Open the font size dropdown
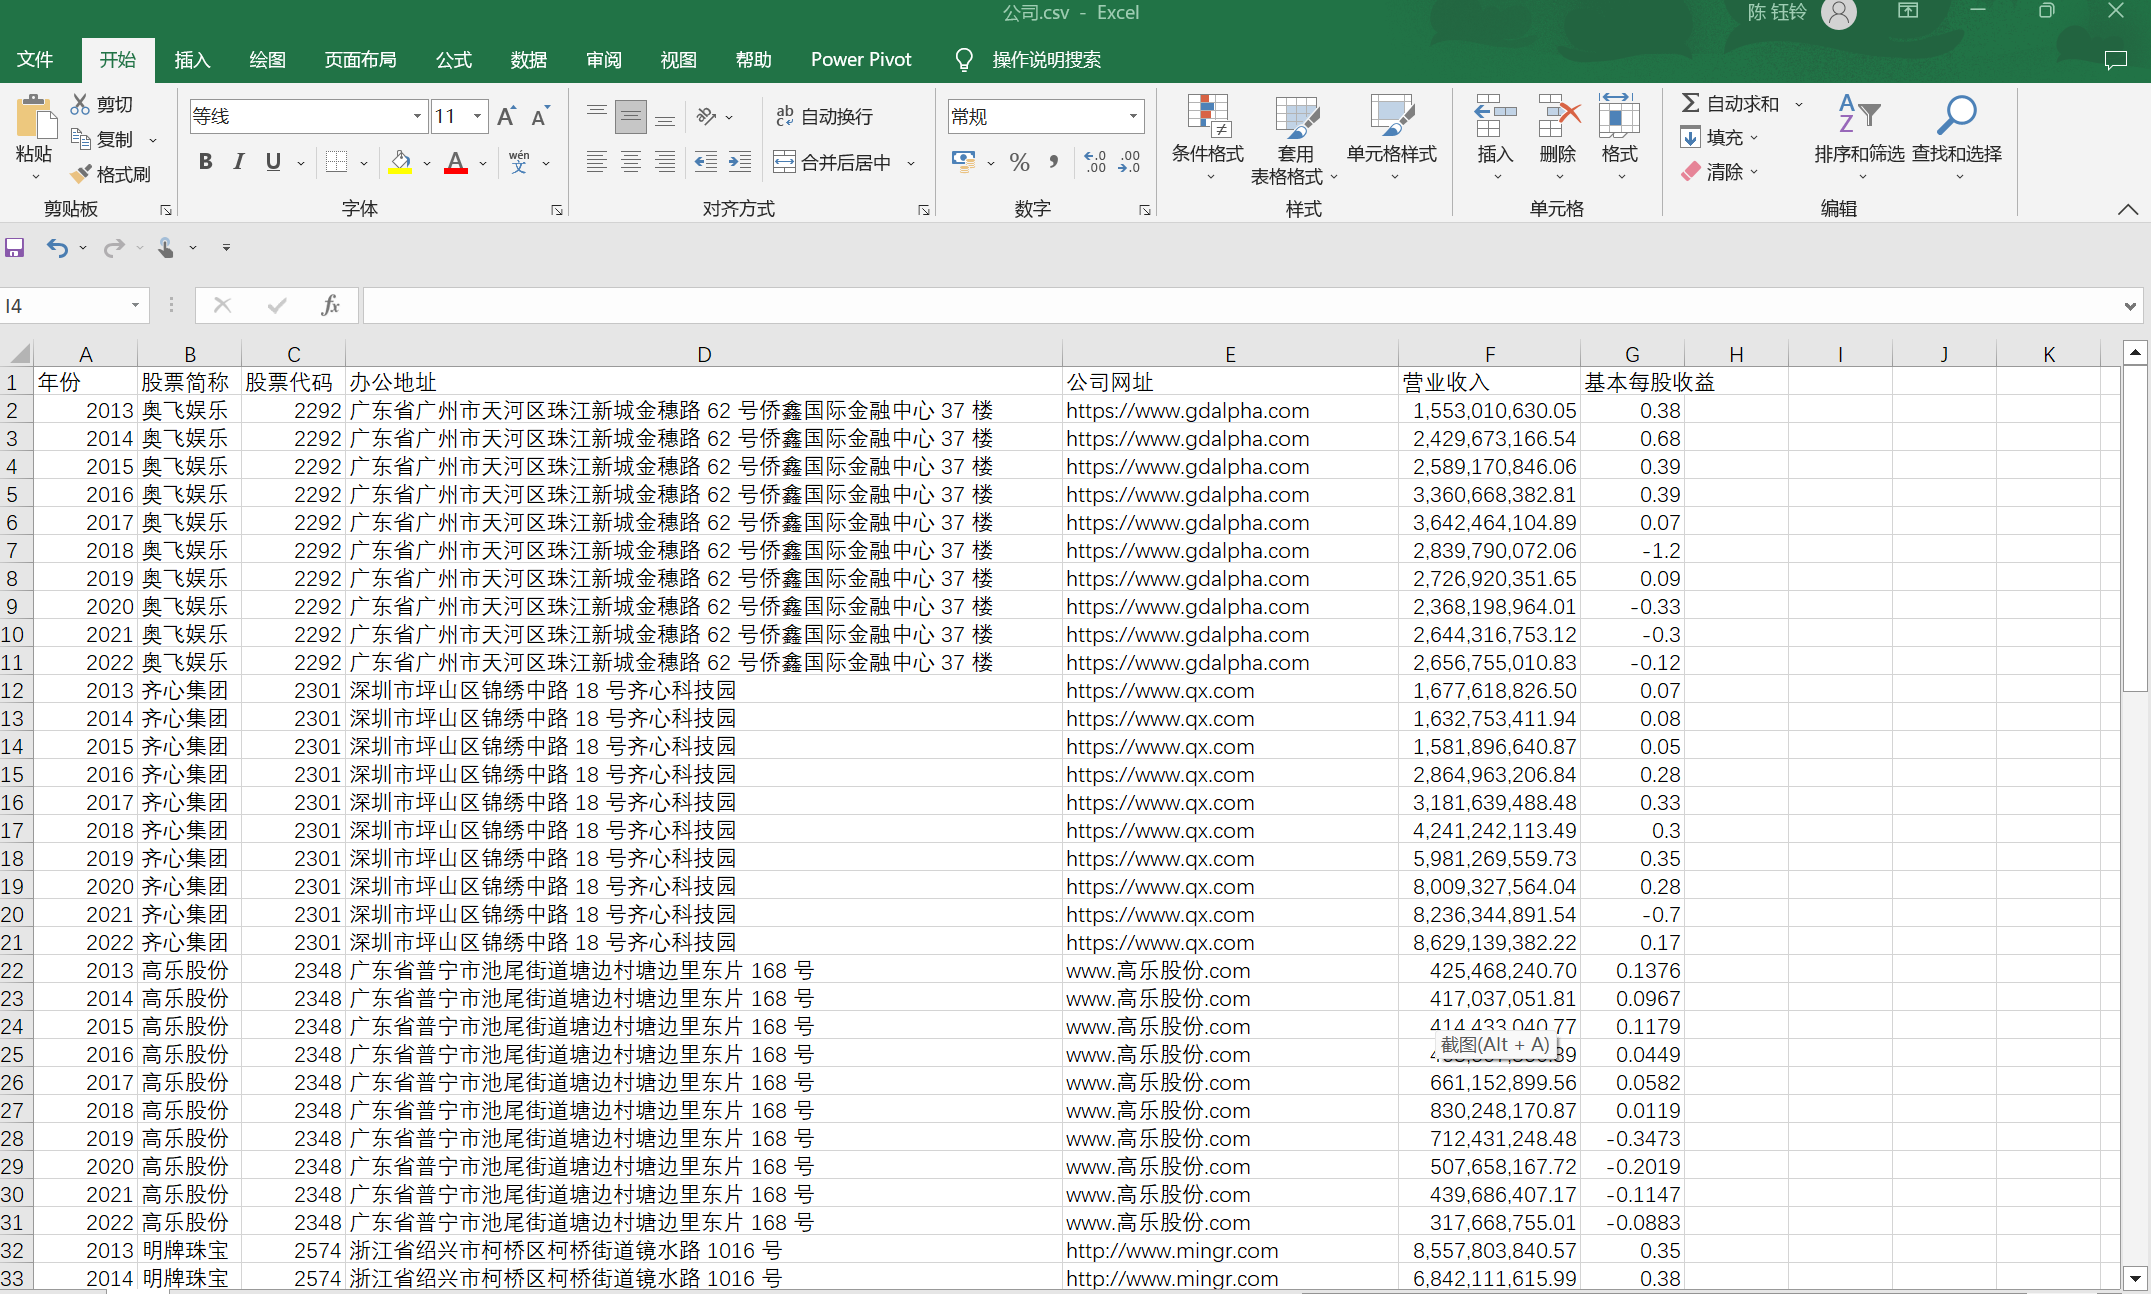2151x1294 pixels. [x=477, y=116]
